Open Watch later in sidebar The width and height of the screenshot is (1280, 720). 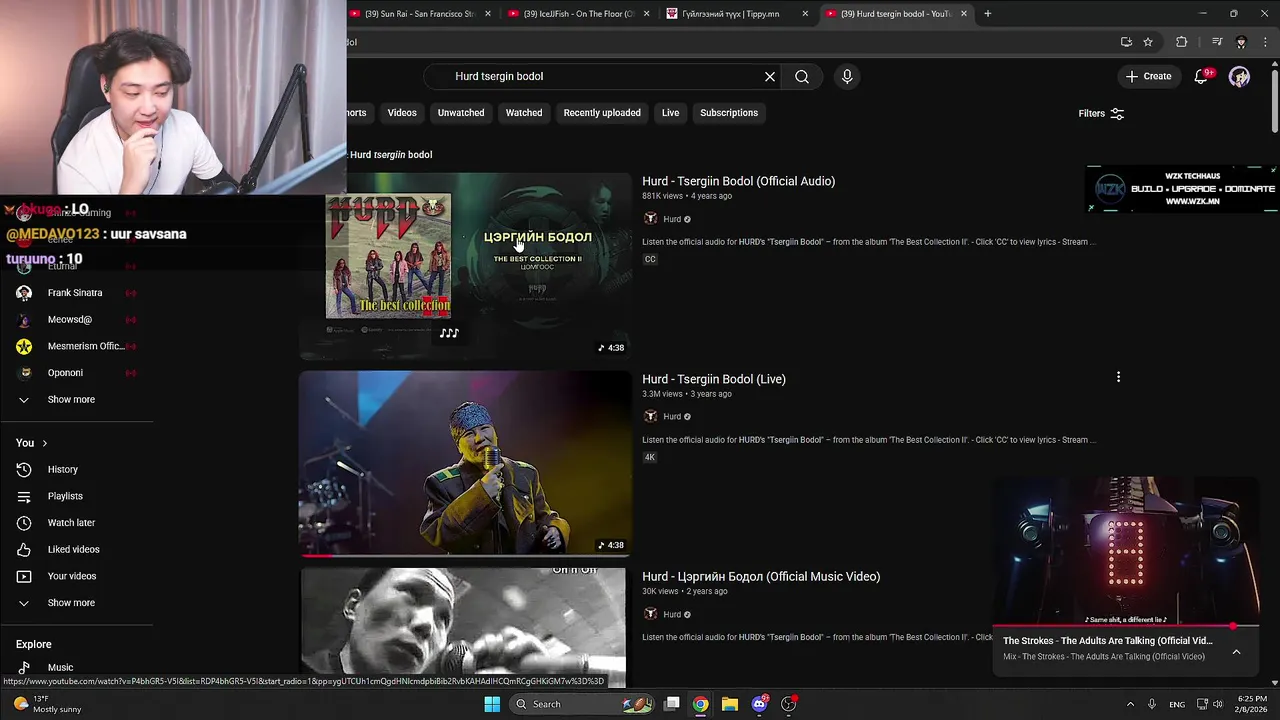[x=71, y=523]
